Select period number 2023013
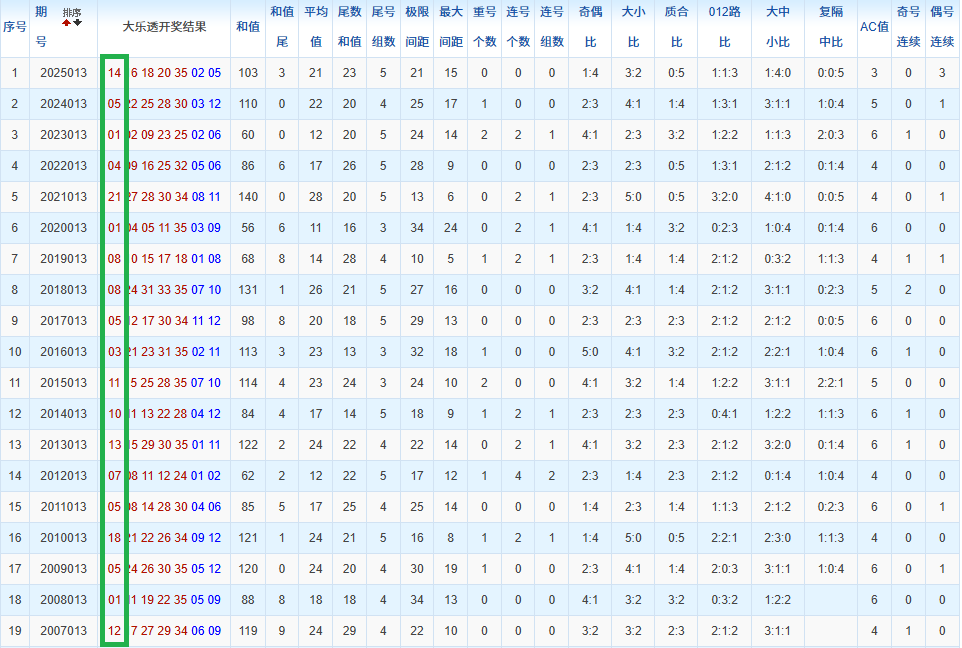The width and height of the screenshot is (962, 648). 64,135
